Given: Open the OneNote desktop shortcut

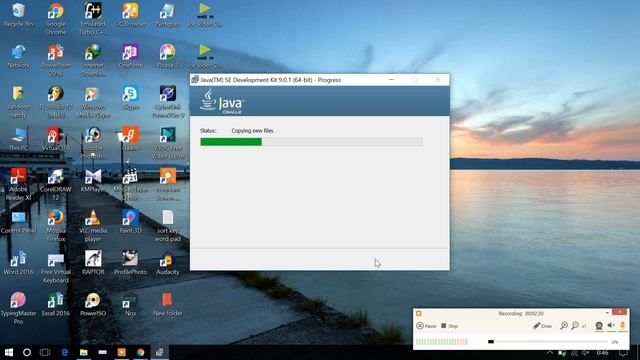Looking at the screenshot, I should [x=130, y=56].
